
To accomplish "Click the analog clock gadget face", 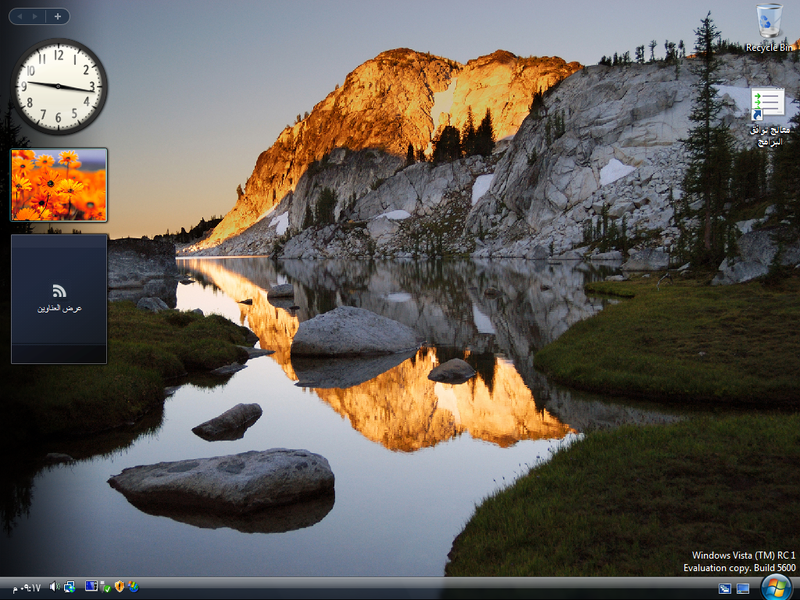I will tap(57, 85).
